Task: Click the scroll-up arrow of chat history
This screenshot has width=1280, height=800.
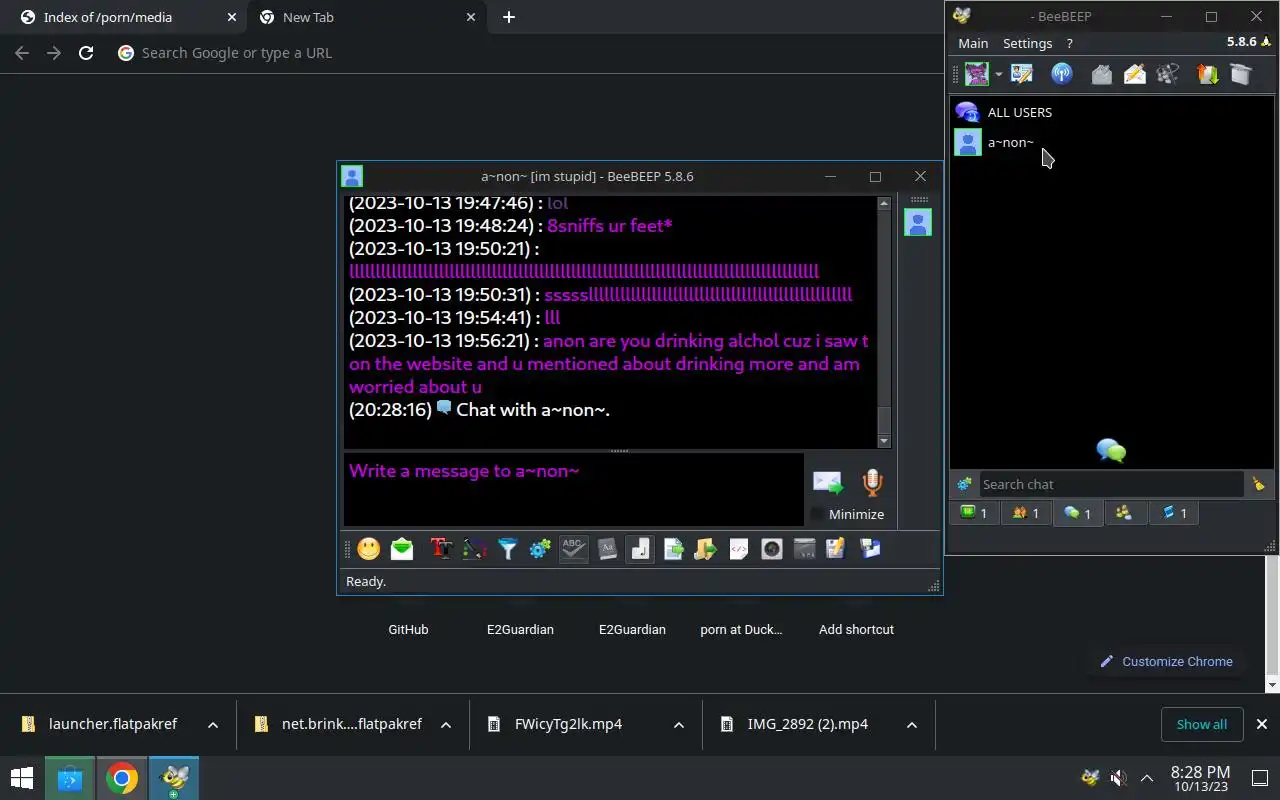Action: pyautogui.click(x=883, y=203)
